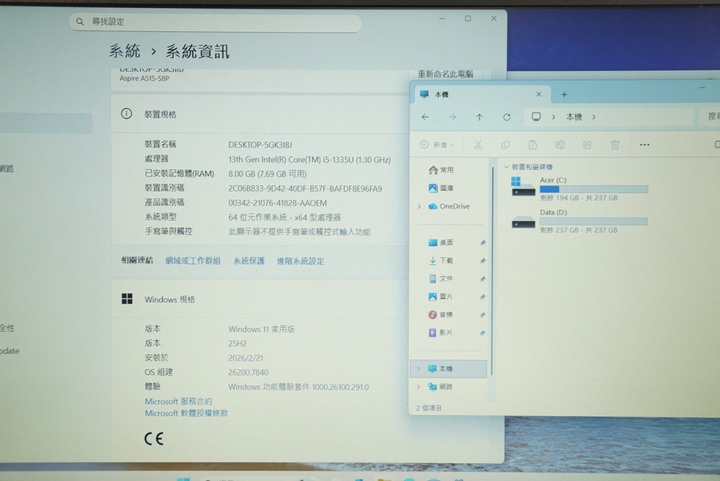The image size is (720, 481).
Task: Go up one folder with the Up arrow
Action: coord(479,117)
